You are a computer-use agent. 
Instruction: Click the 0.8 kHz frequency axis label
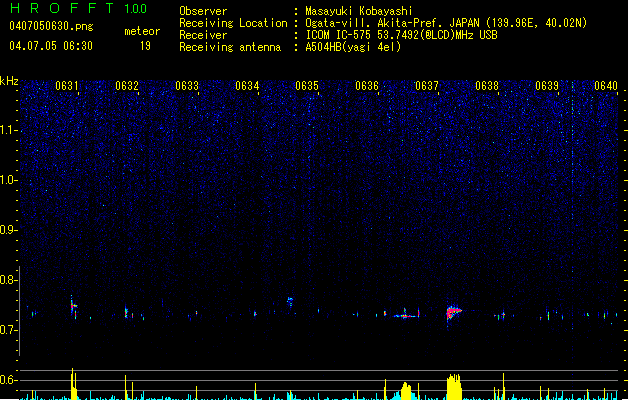tap(8, 280)
